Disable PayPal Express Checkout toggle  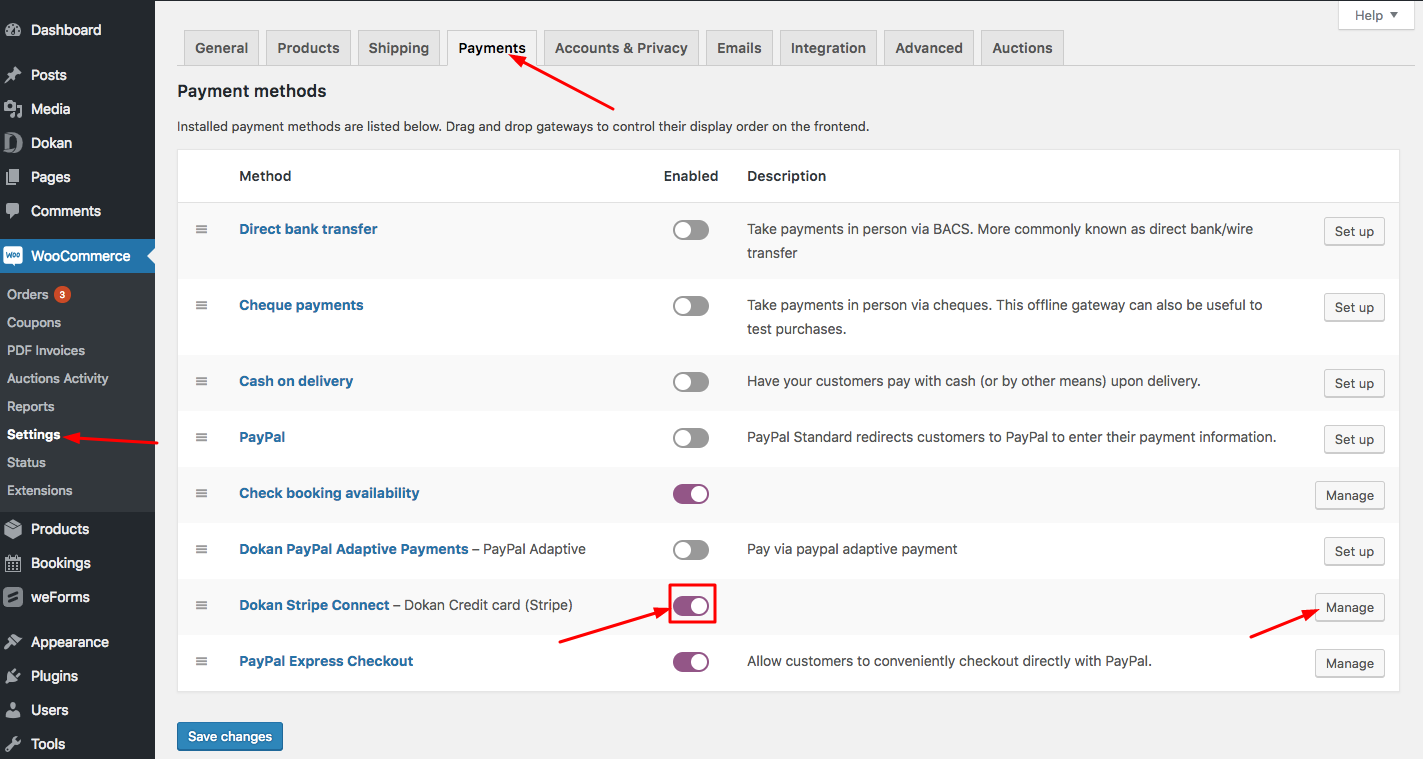click(690, 662)
